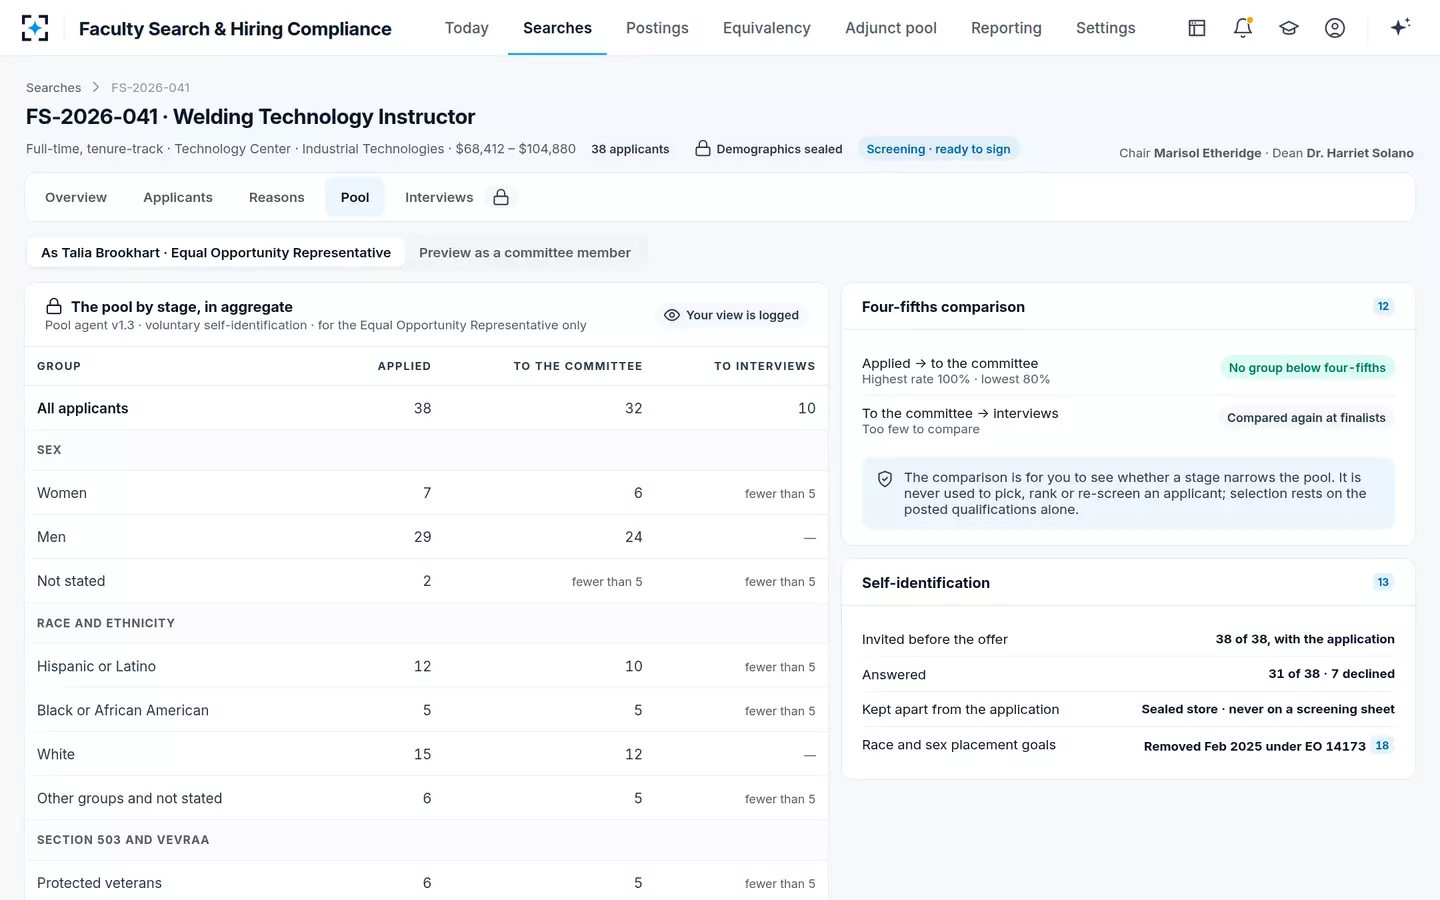This screenshot has width=1440, height=900.
Task: Go to Postings in top navigation
Action: pyautogui.click(x=657, y=28)
